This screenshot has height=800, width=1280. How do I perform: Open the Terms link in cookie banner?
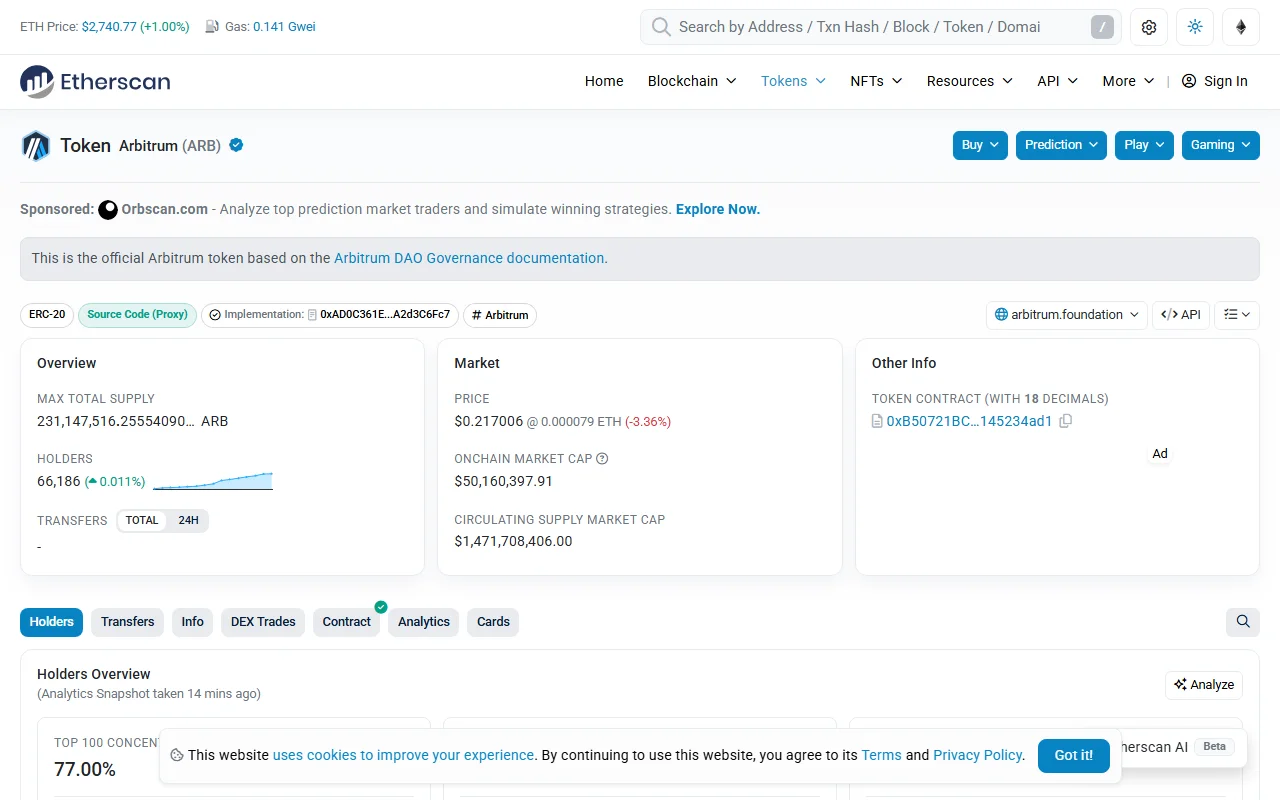click(882, 755)
